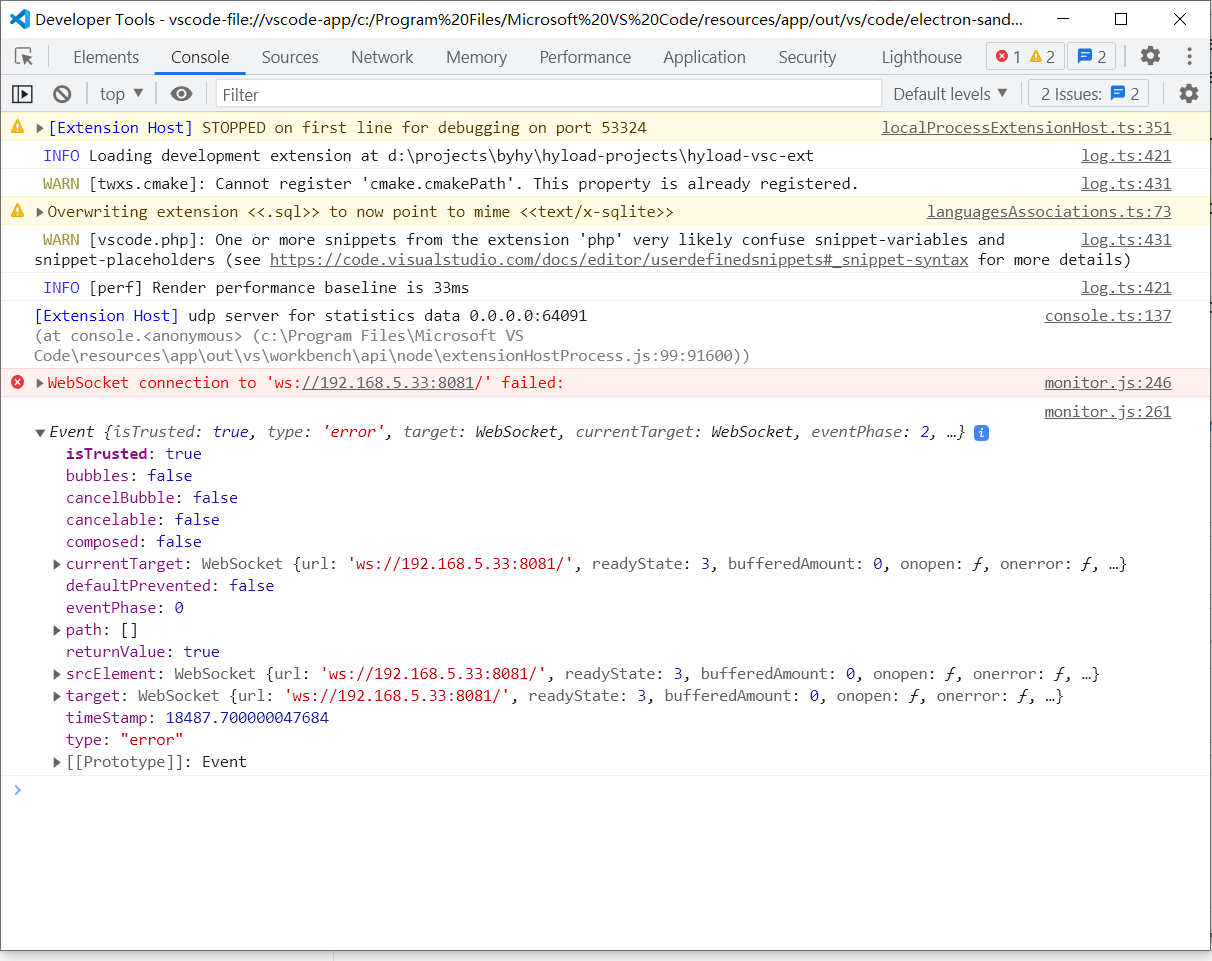Select the cancelBubble: false property

click(152, 498)
